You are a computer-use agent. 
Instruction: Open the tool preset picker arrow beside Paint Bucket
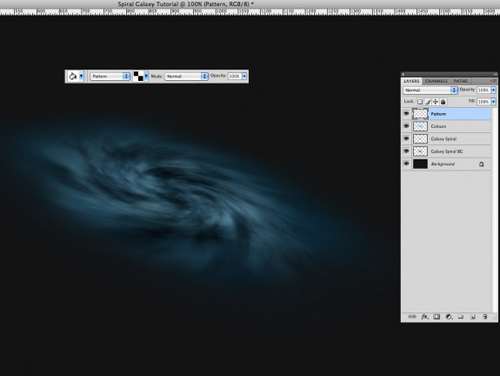[x=81, y=76]
